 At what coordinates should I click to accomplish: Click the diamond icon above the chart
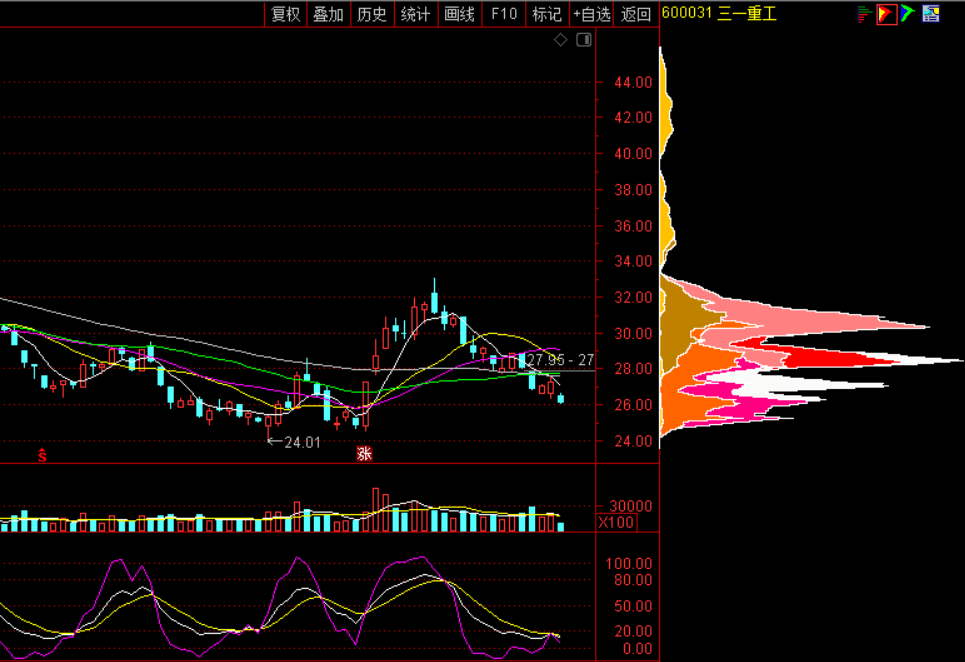click(560, 40)
